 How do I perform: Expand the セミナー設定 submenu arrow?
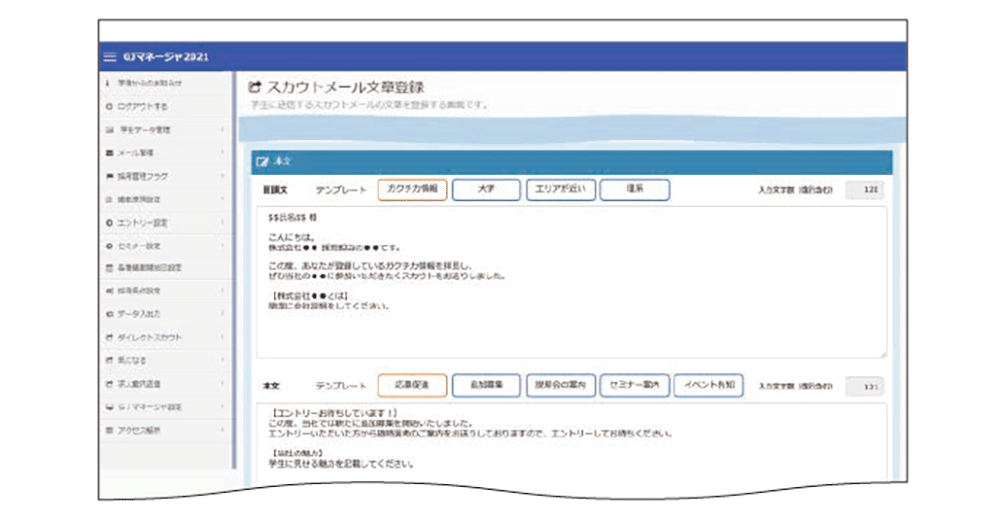click(x=221, y=246)
